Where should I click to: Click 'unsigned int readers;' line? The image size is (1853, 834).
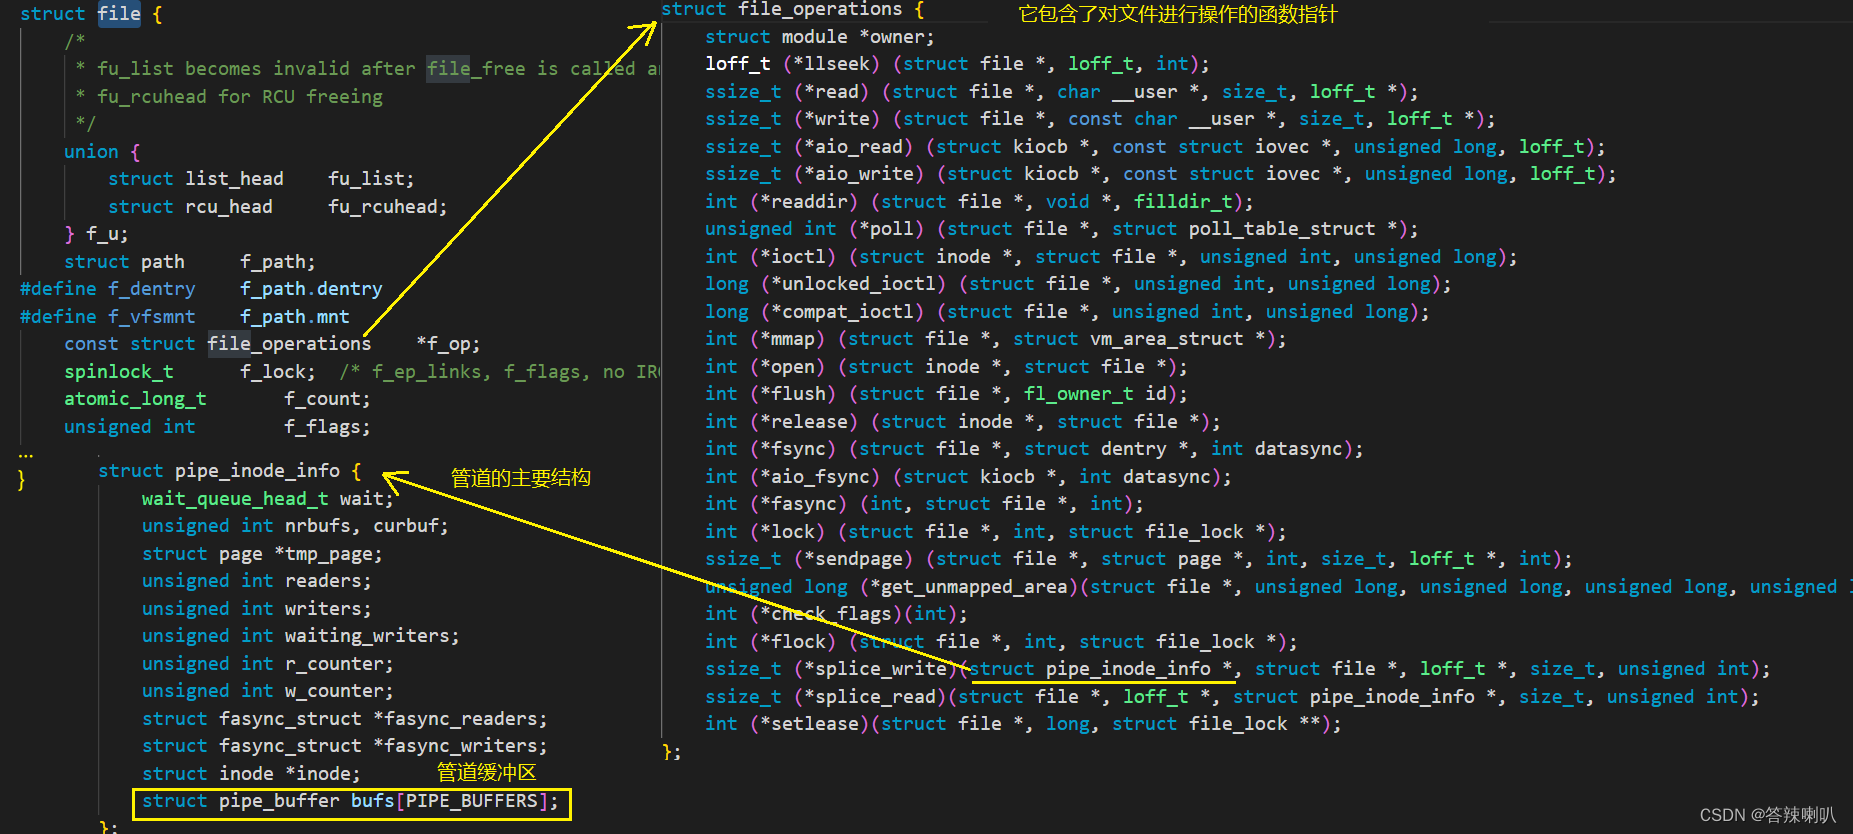[257, 581]
